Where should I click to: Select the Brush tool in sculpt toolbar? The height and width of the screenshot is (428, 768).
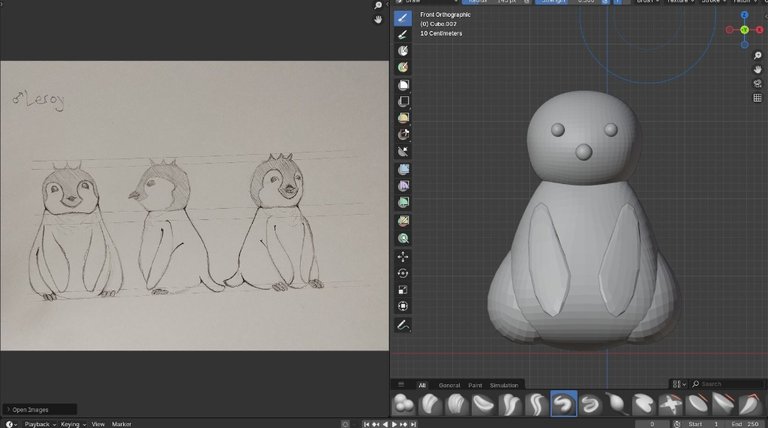coord(403,19)
